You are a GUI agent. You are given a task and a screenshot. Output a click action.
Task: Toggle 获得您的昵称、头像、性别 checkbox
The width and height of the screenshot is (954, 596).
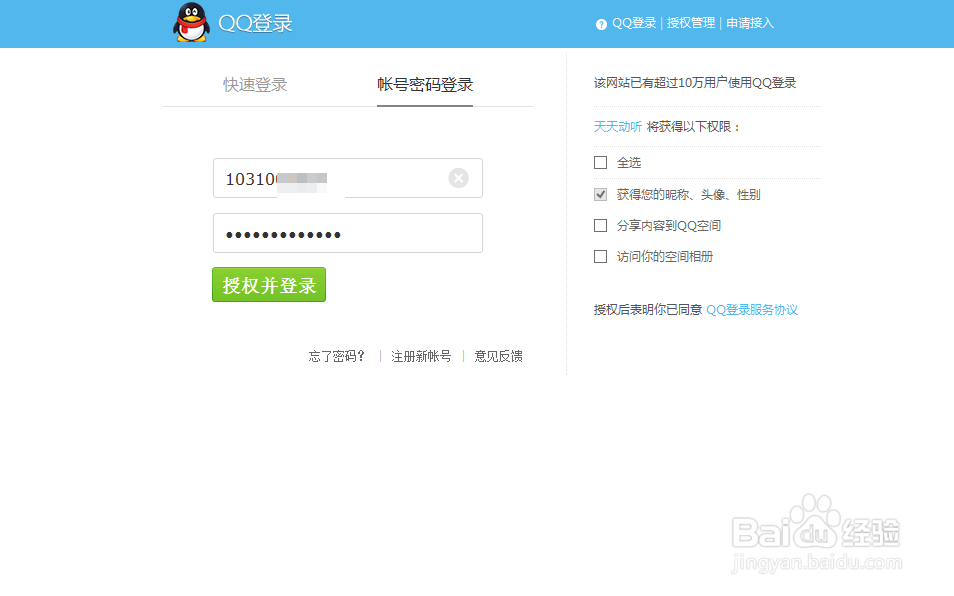coord(601,195)
